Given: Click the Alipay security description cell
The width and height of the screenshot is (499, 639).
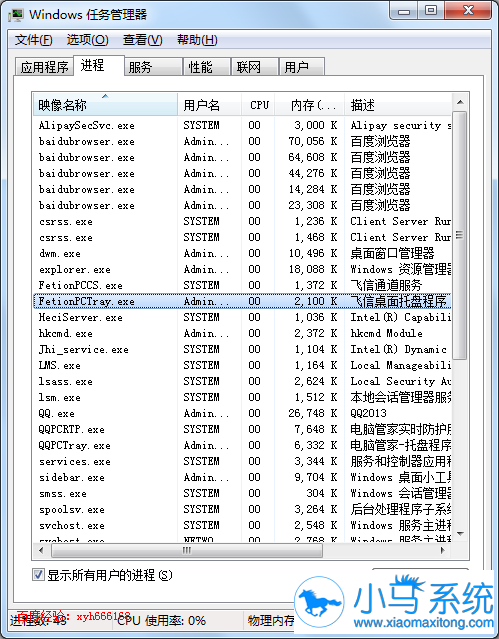Looking at the screenshot, I should 401,125.
